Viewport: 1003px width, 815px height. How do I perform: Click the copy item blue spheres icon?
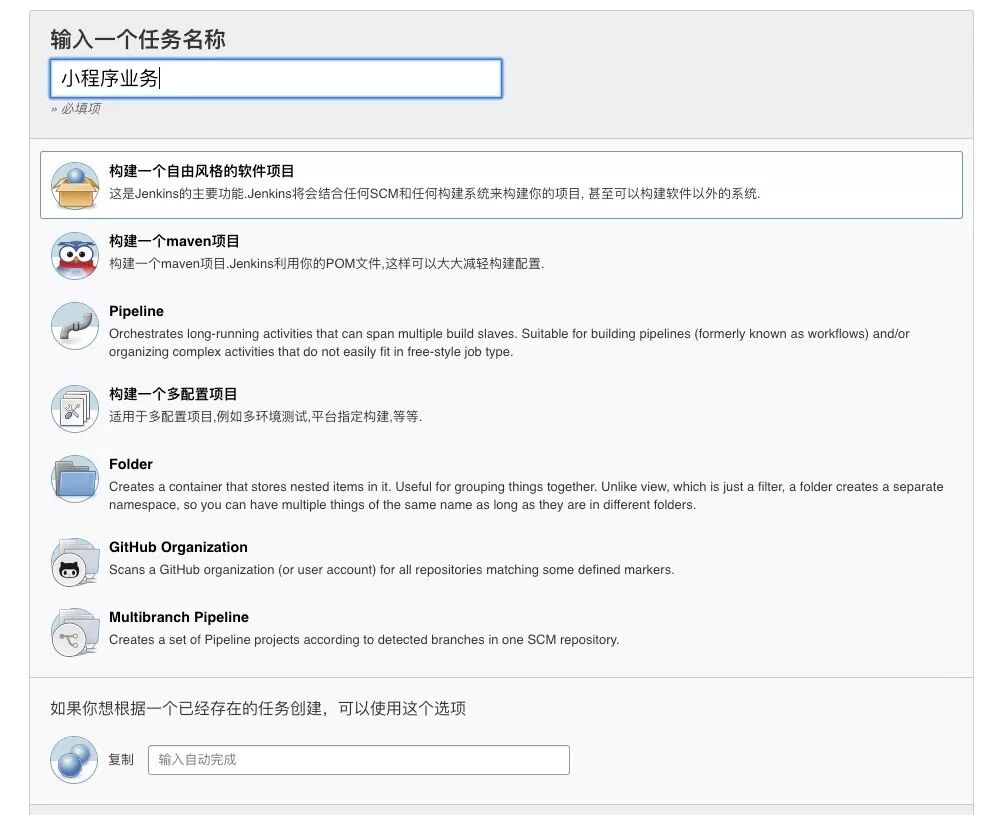pos(74,760)
